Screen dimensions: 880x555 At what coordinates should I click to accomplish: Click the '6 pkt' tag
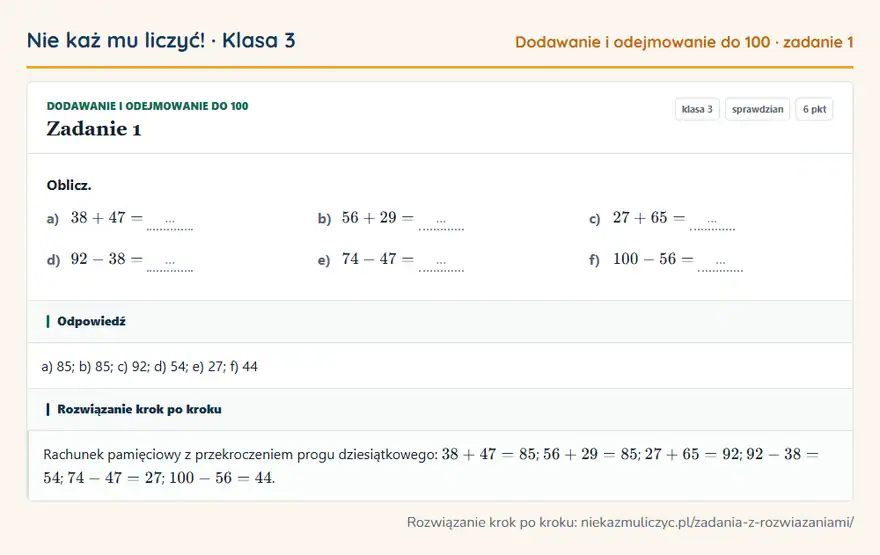(814, 109)
